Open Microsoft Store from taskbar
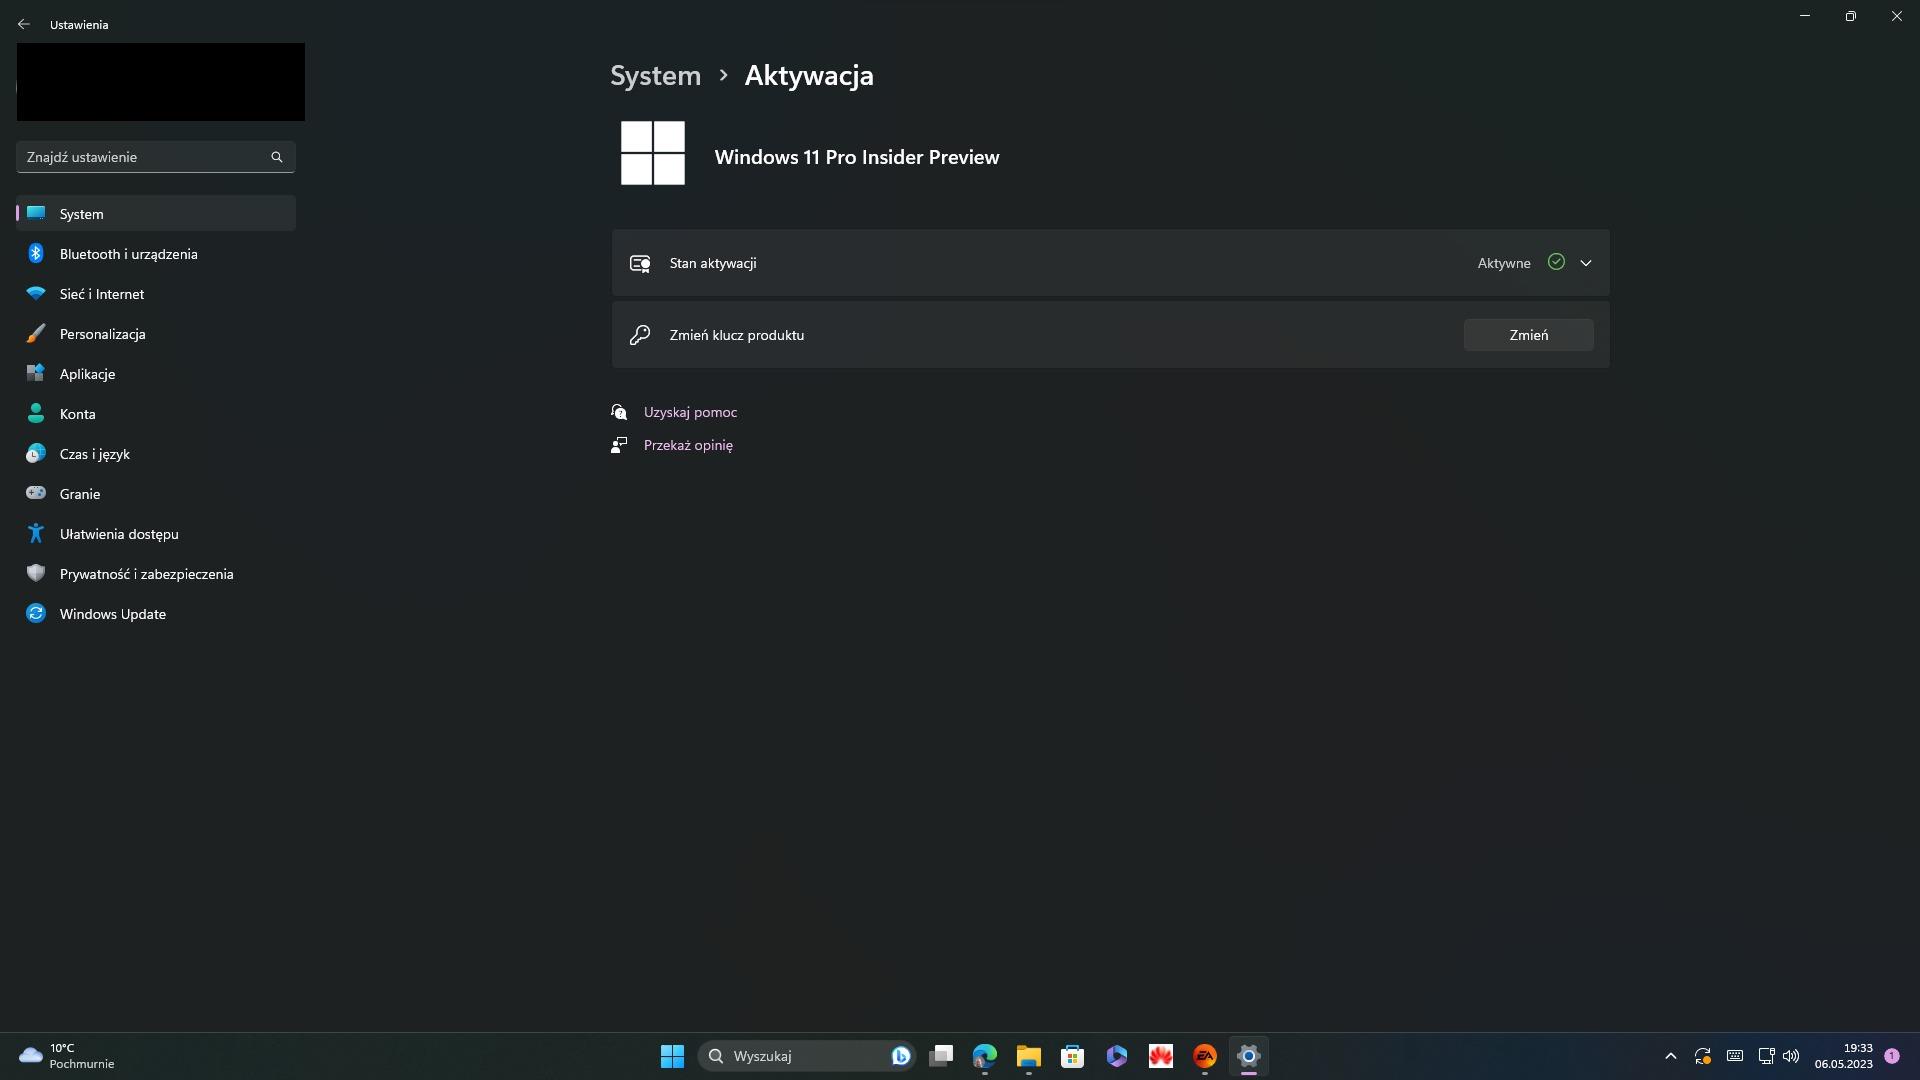Screen dimensions: 1920x1080 tap(1073, 1056)
